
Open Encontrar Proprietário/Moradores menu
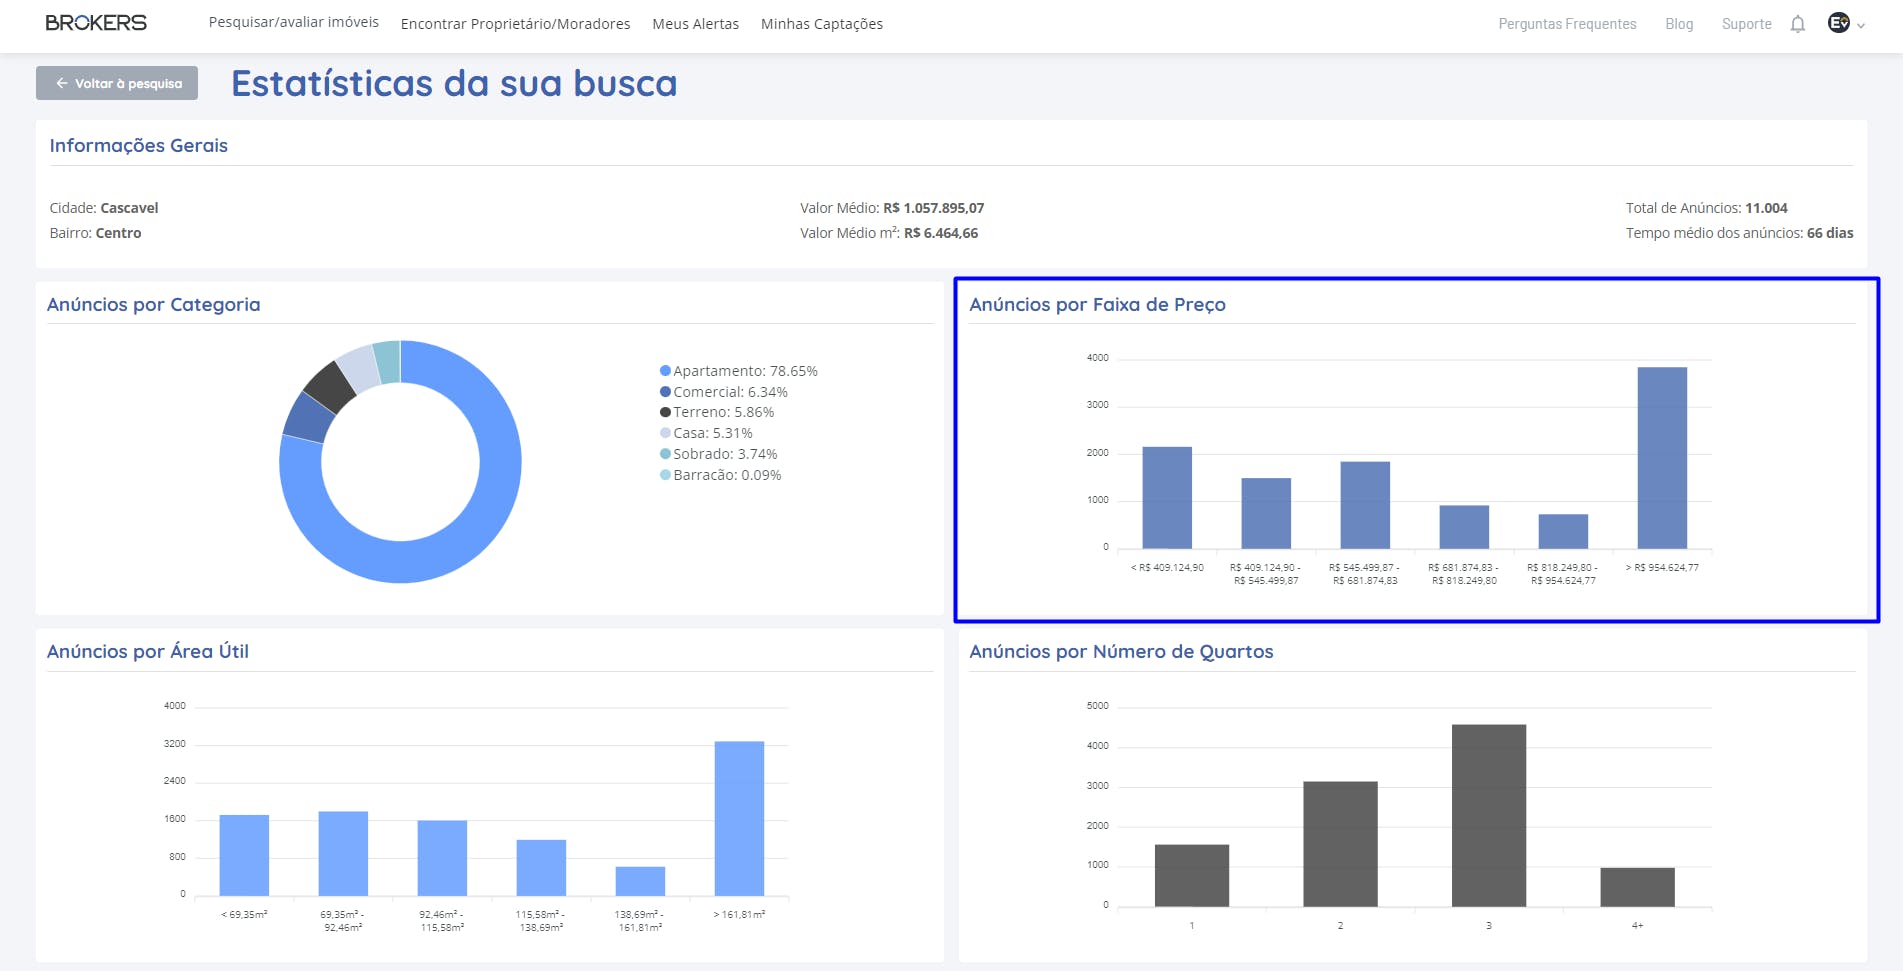tap(515, 24)
